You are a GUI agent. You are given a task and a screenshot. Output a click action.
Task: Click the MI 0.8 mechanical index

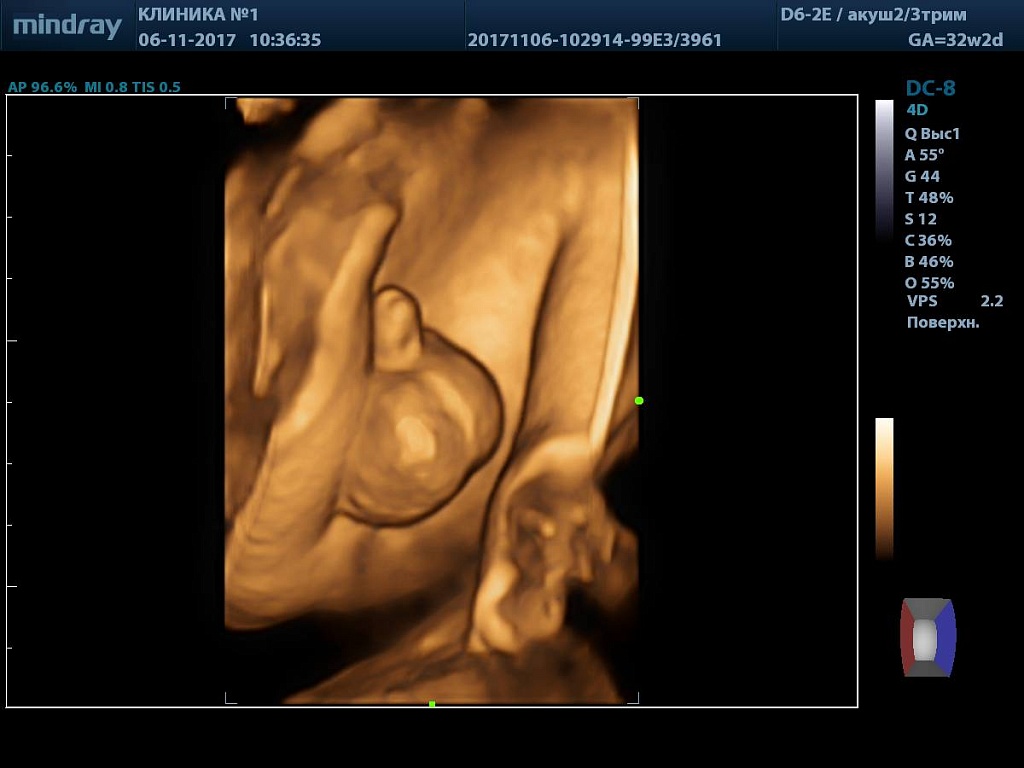coord(106,87)
